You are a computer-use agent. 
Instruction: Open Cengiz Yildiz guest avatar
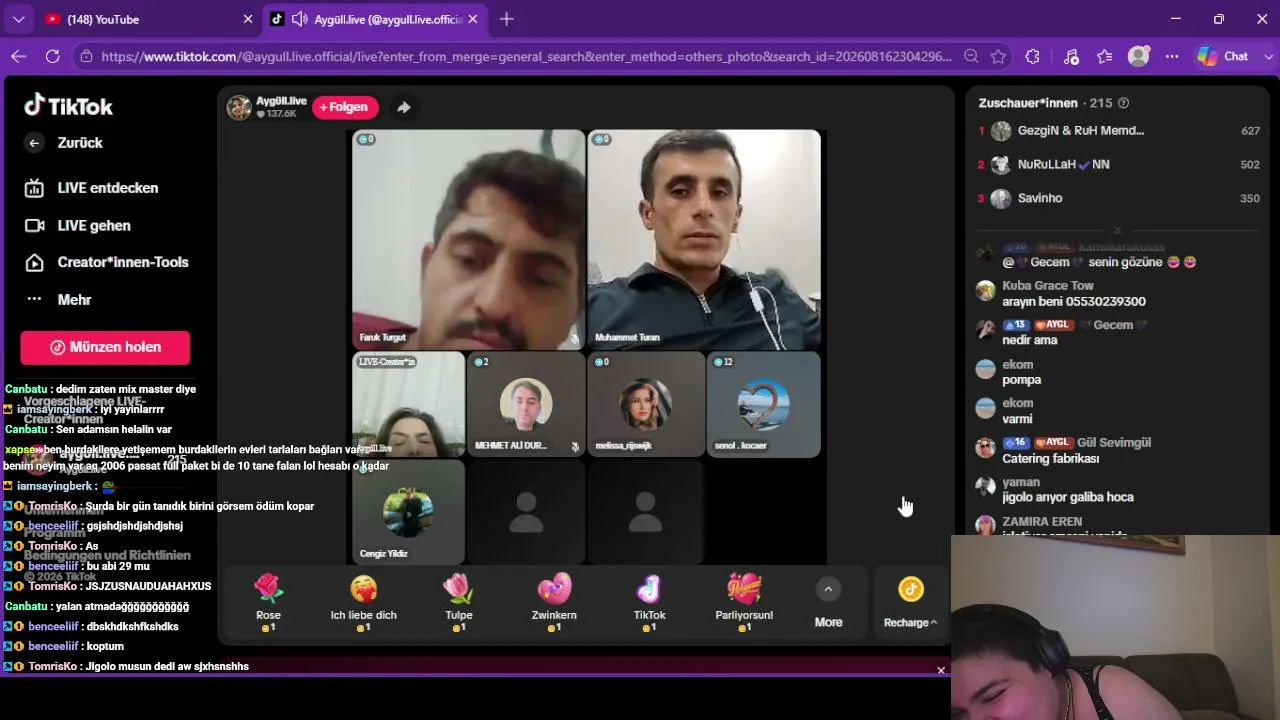tap(408, 511)
